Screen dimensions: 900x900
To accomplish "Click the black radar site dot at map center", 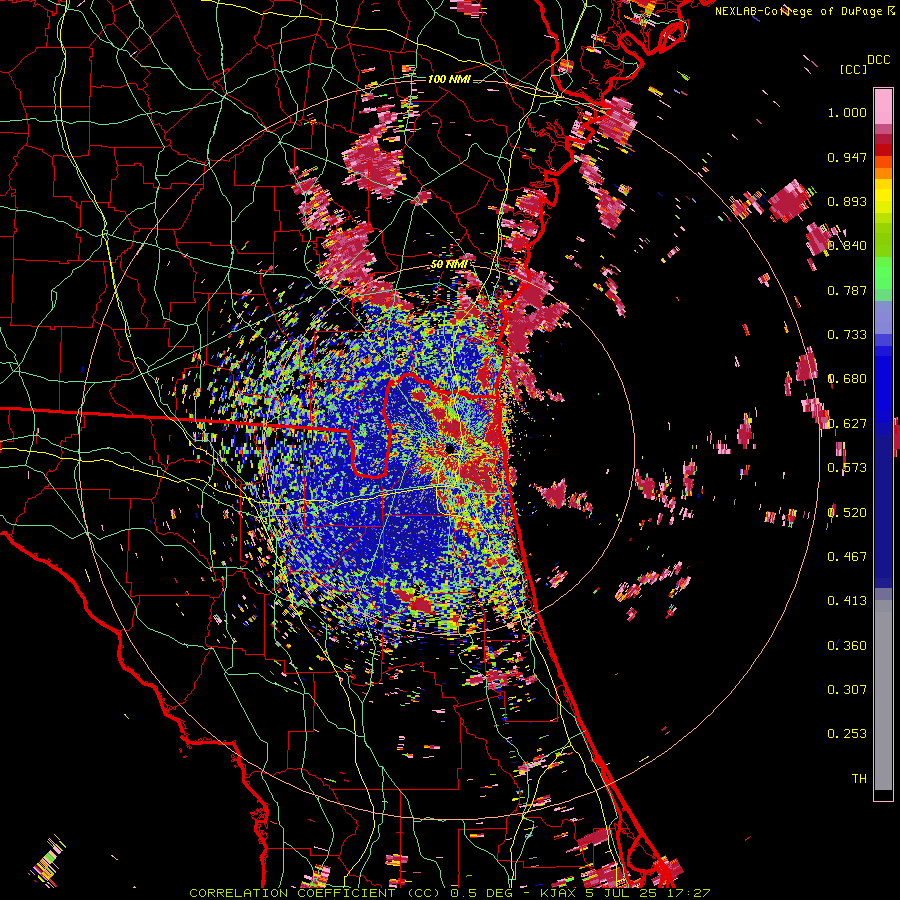I will pos(450,448).
